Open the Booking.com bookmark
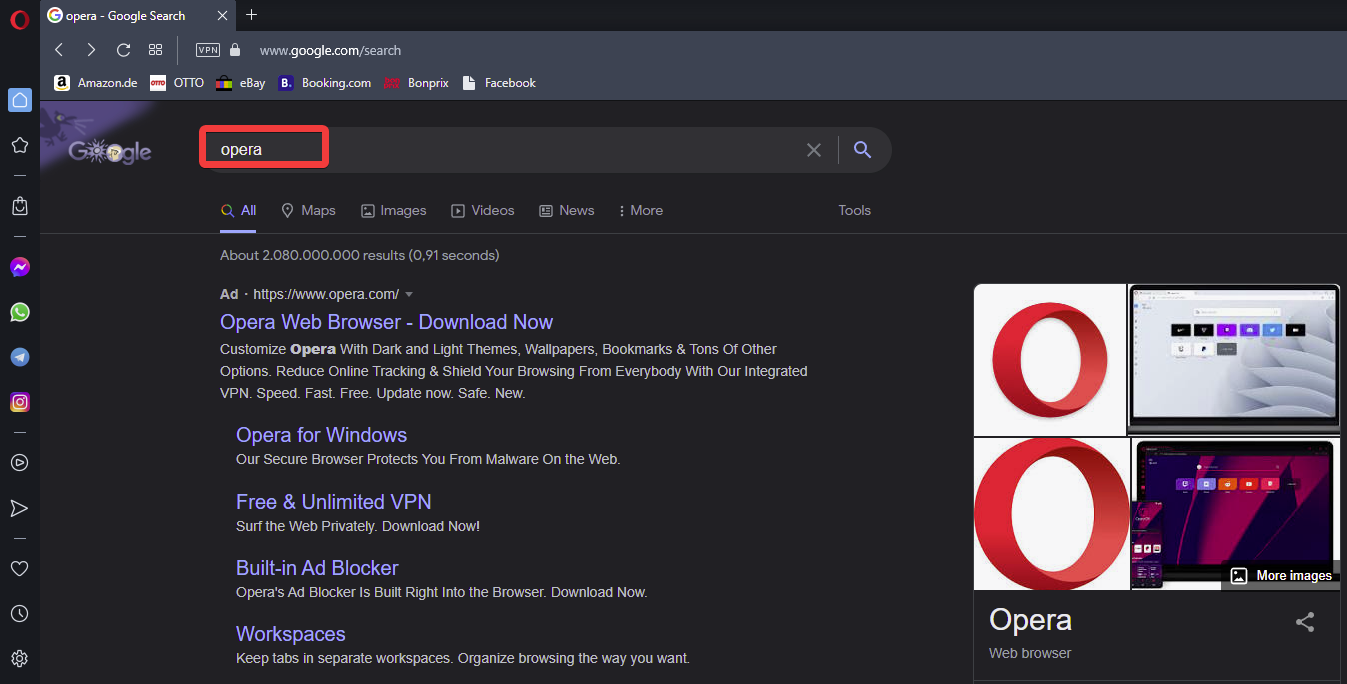The width and height of the screenshot is (1347, 684). pyautogui.click(x=325, y=83)
